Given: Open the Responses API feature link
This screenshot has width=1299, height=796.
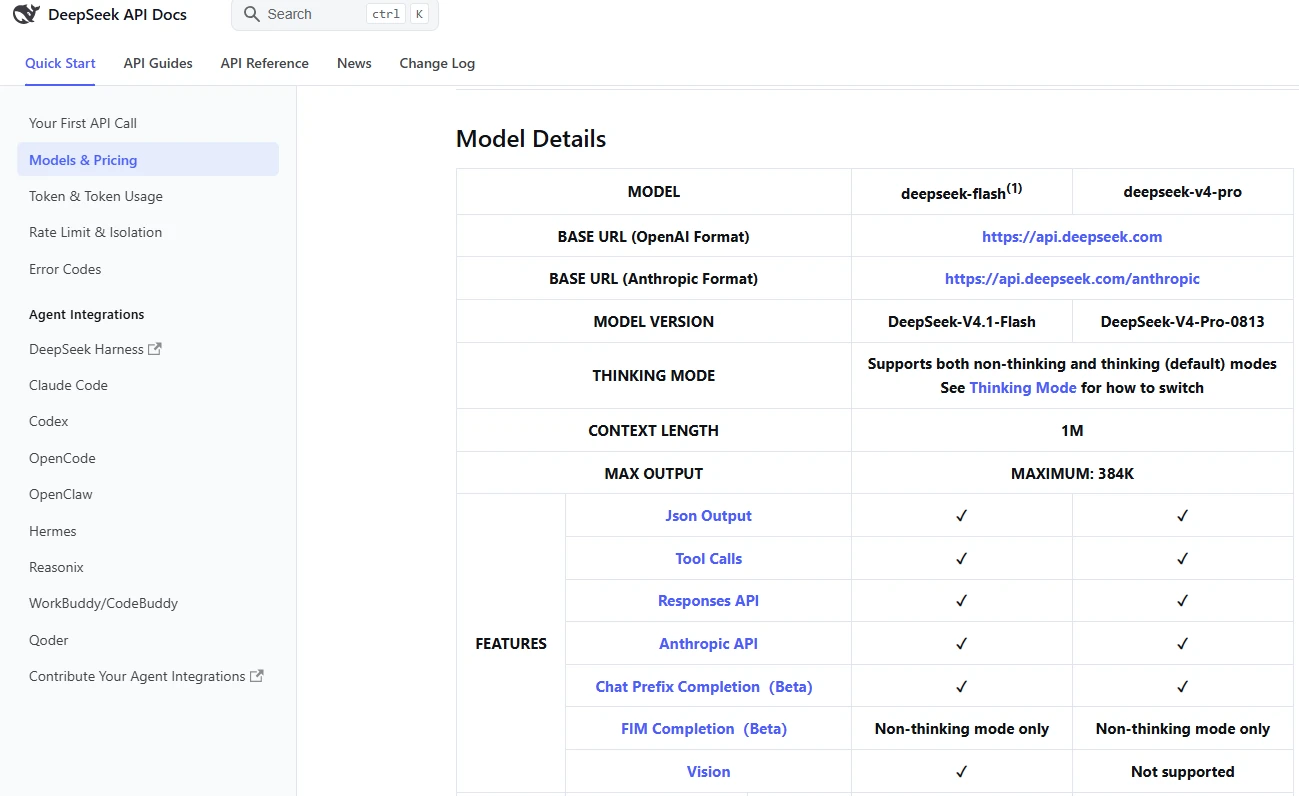Looking at the screenshot, I should [x=708, y=601].
